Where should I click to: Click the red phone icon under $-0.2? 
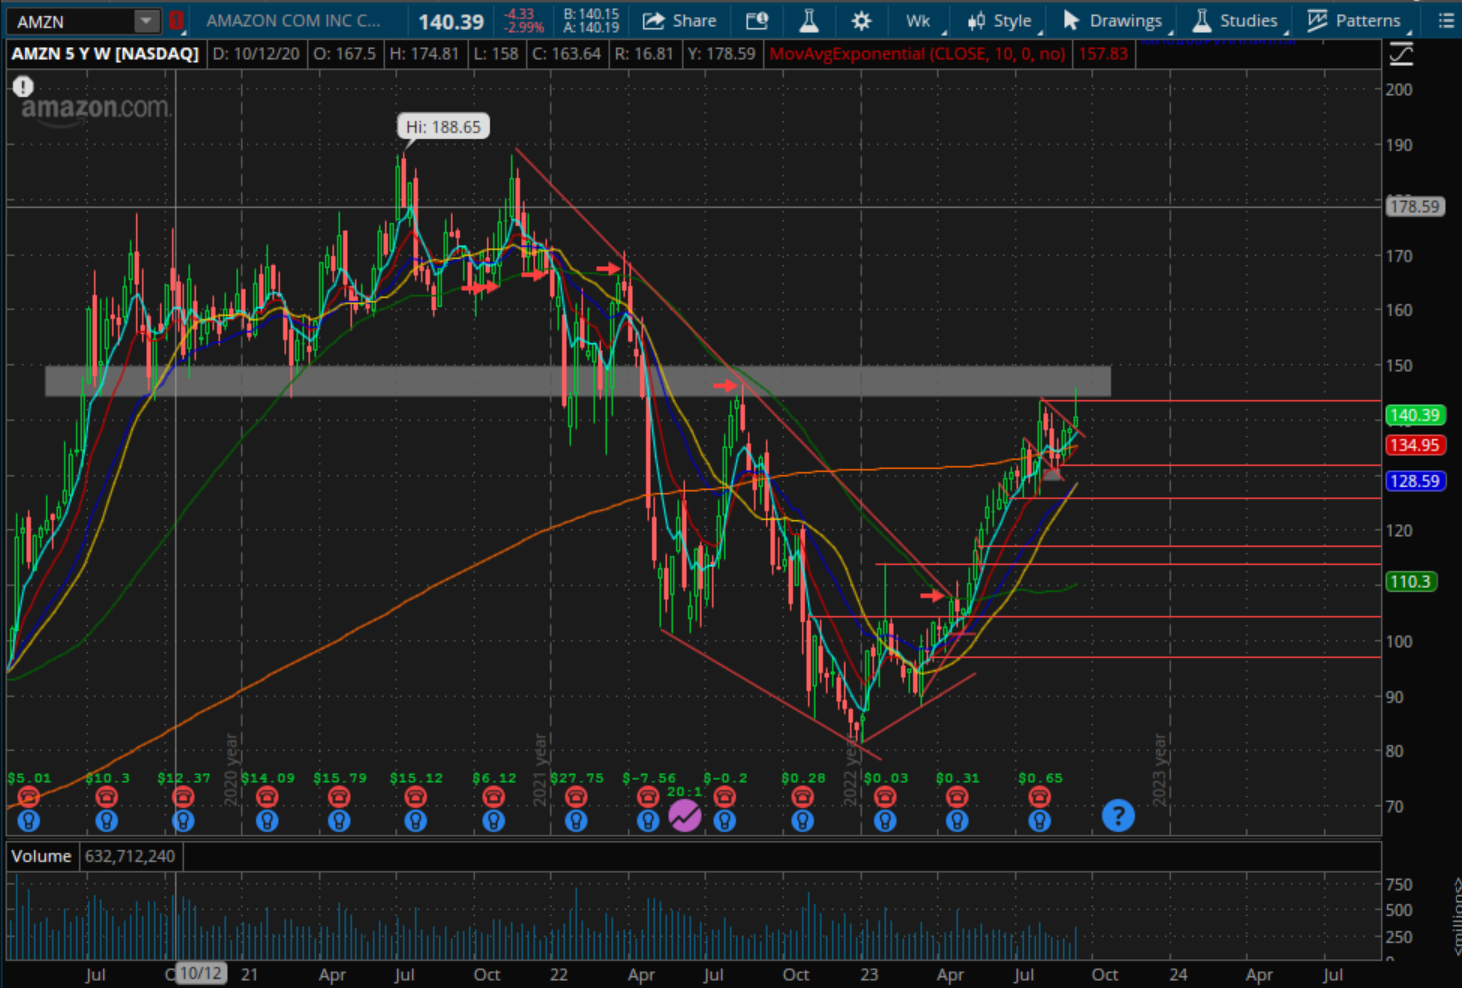coord(725,797)
